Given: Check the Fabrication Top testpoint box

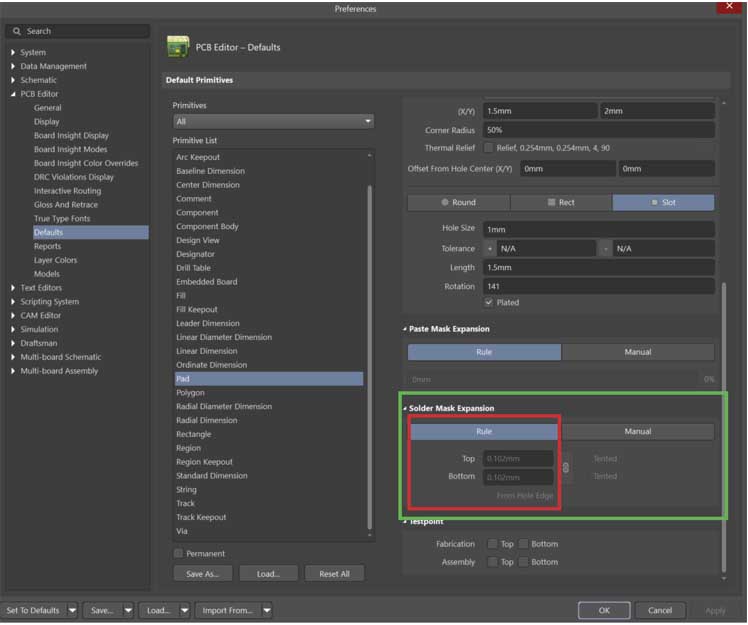Looking at the screenshot, I should 492,544.
